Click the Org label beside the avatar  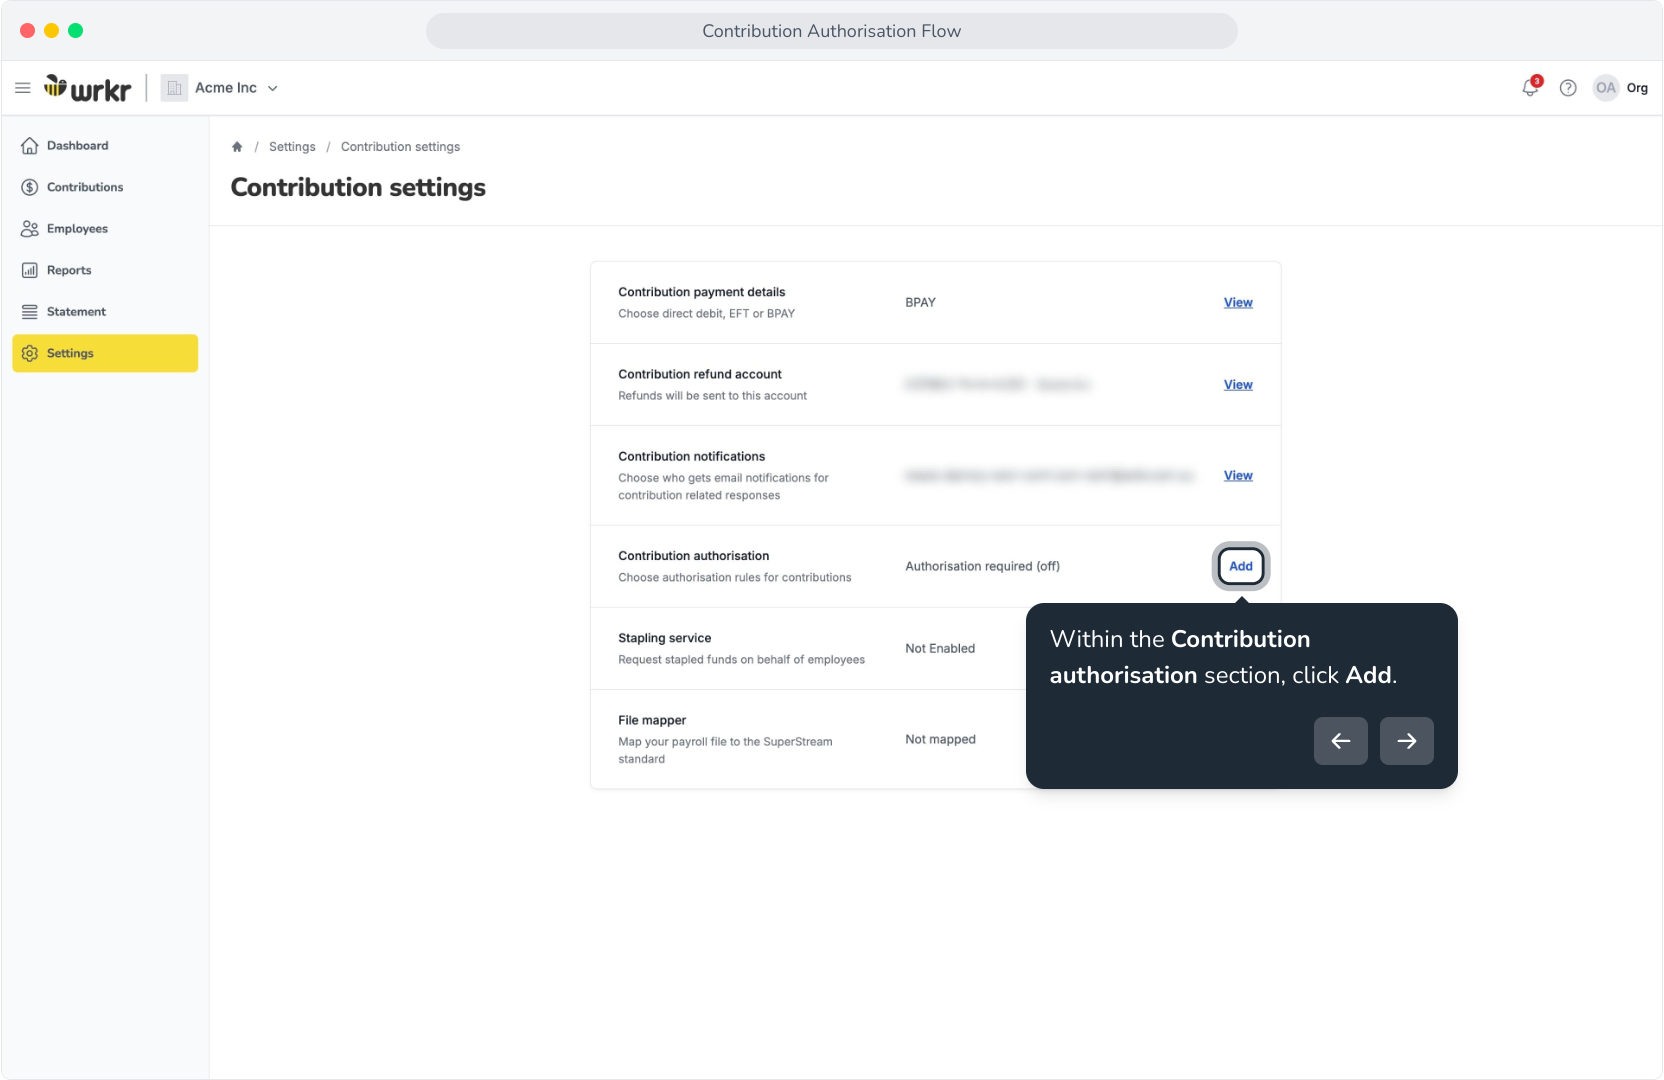[x=1637, y=88]
